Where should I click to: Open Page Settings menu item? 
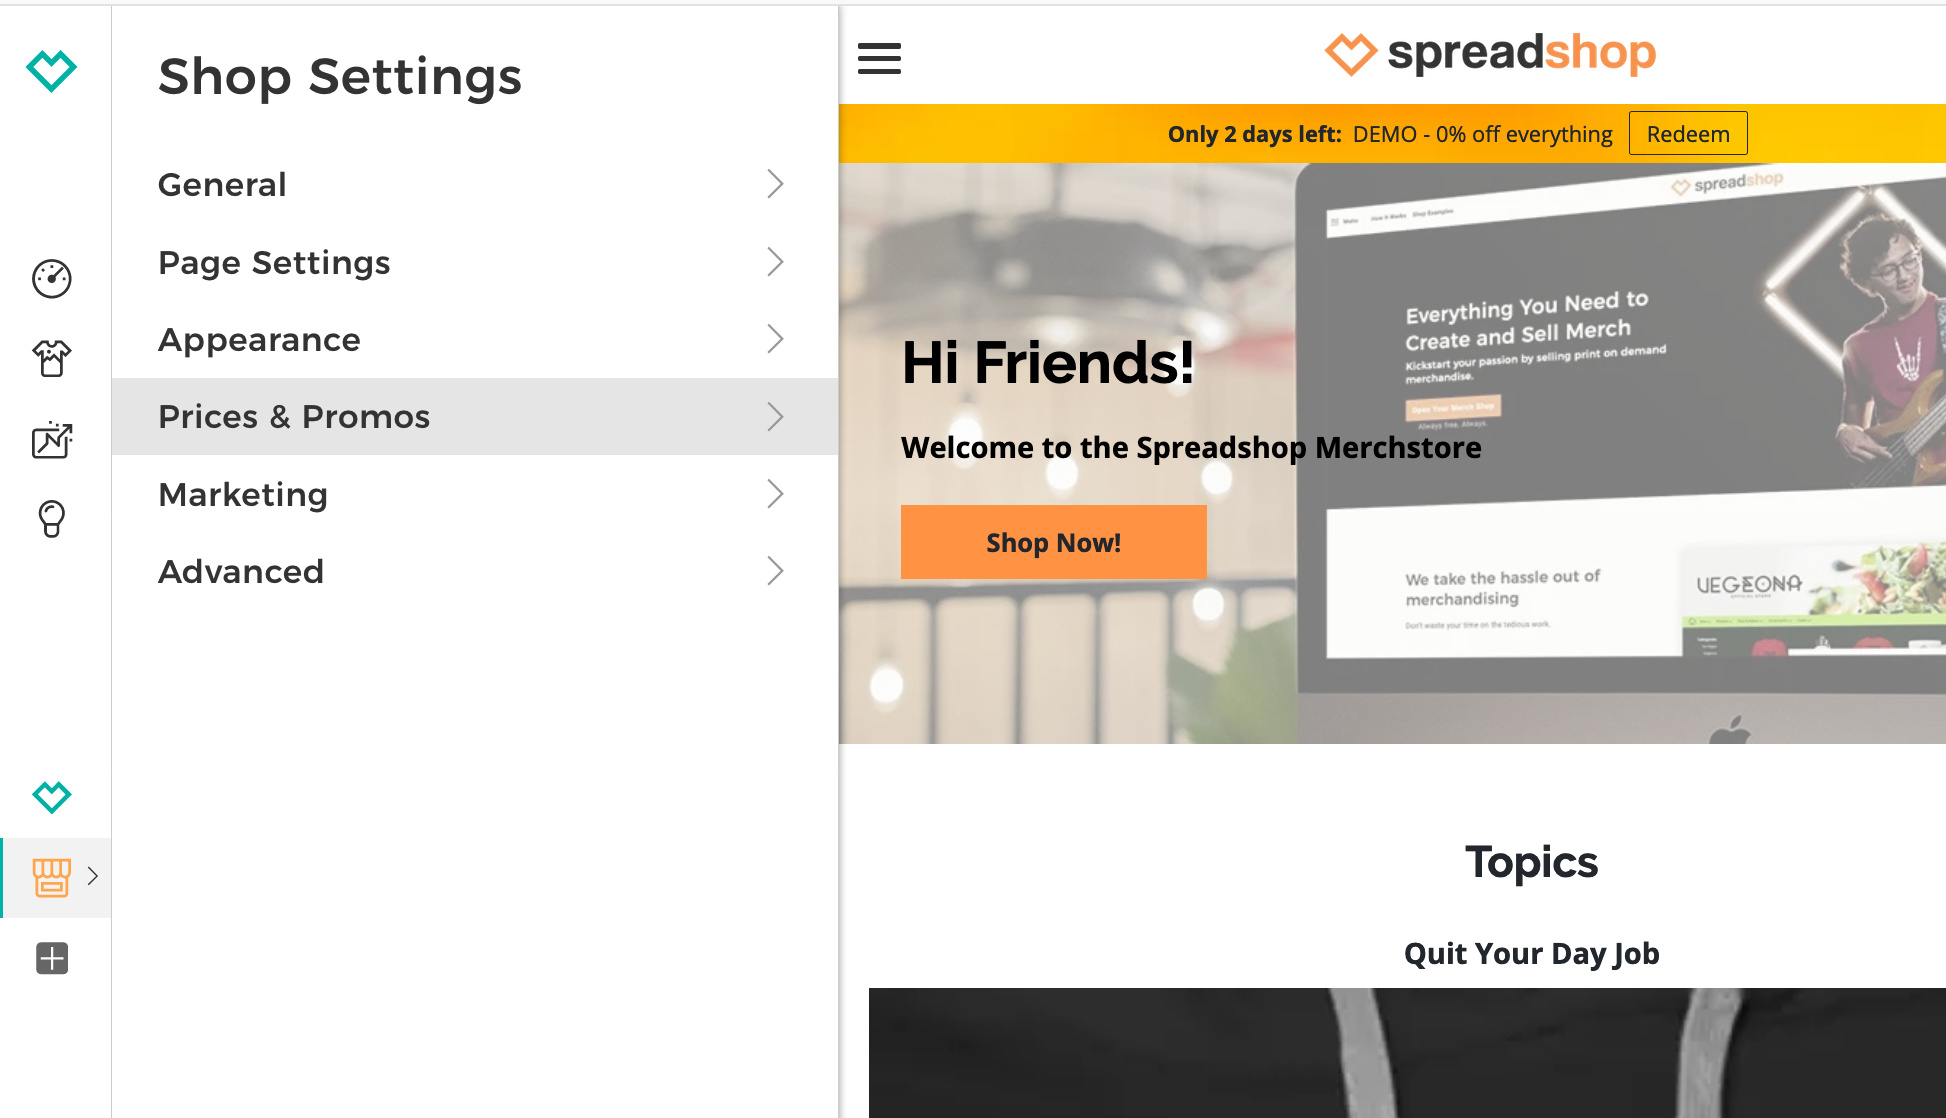pos(475,262)
